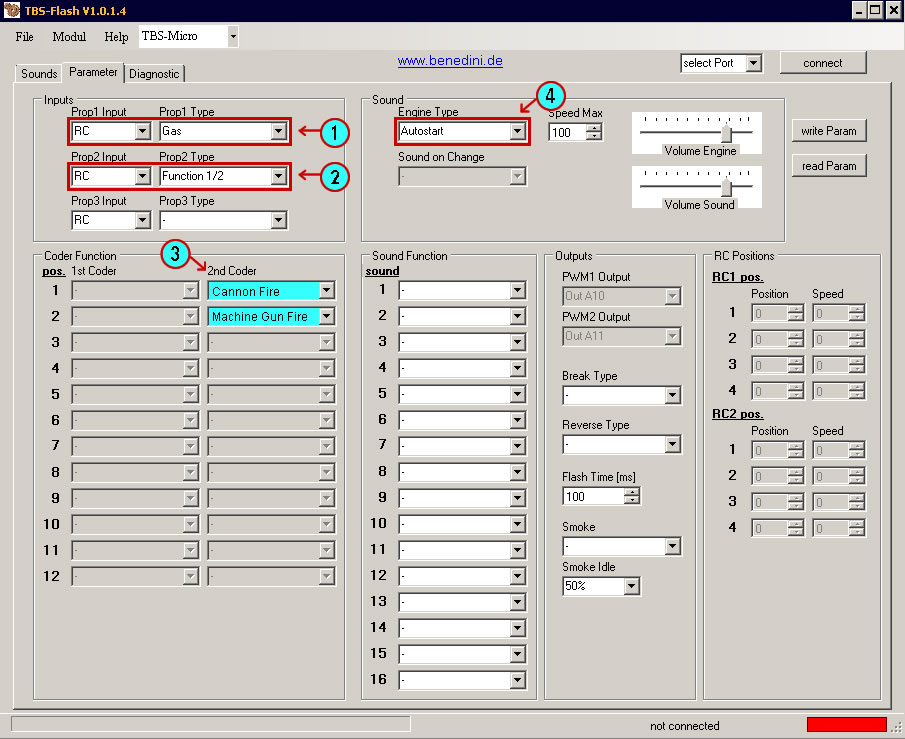The image size is (905, 739).
Task: Switch to the Diagnostic tab
Action: click(154, 74)
